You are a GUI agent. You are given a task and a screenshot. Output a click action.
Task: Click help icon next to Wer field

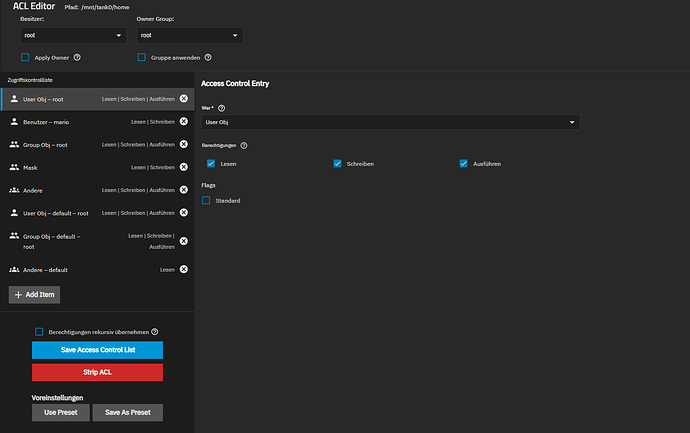(x=222, y=107)
